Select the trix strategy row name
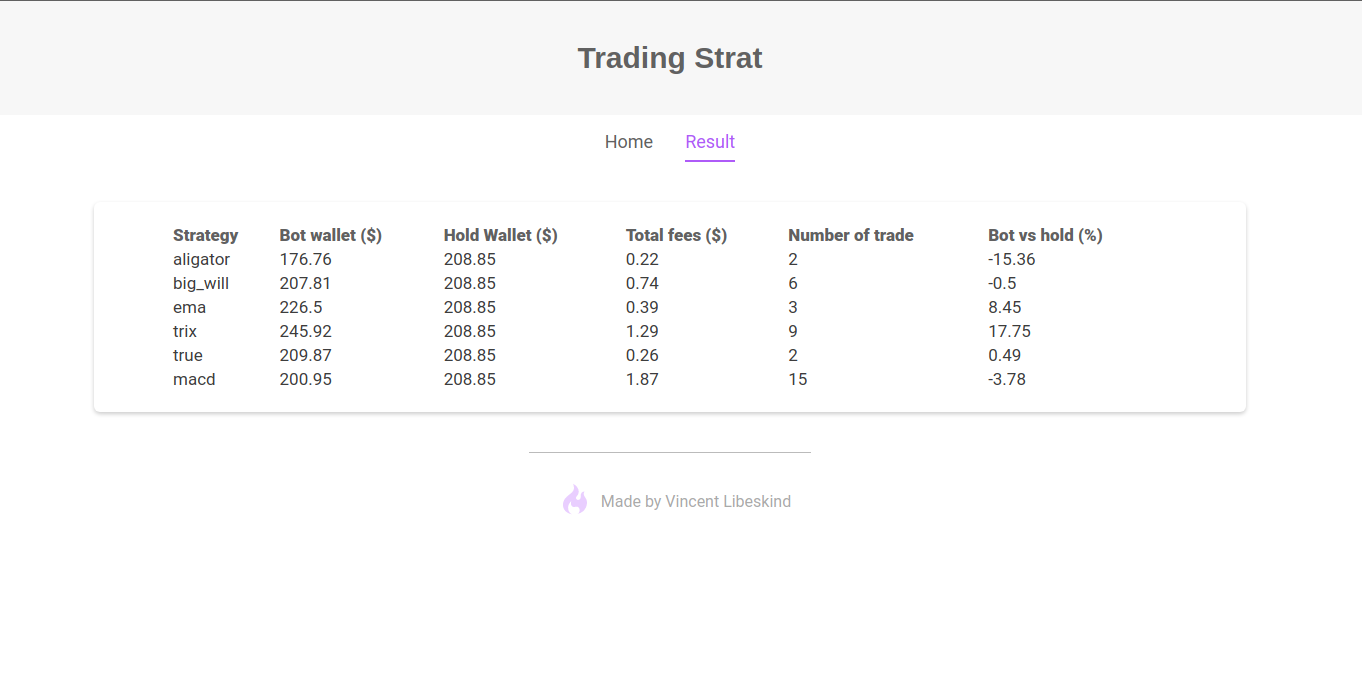The height and width of the screenshot is (678, 1362). [x=185, y=331]
